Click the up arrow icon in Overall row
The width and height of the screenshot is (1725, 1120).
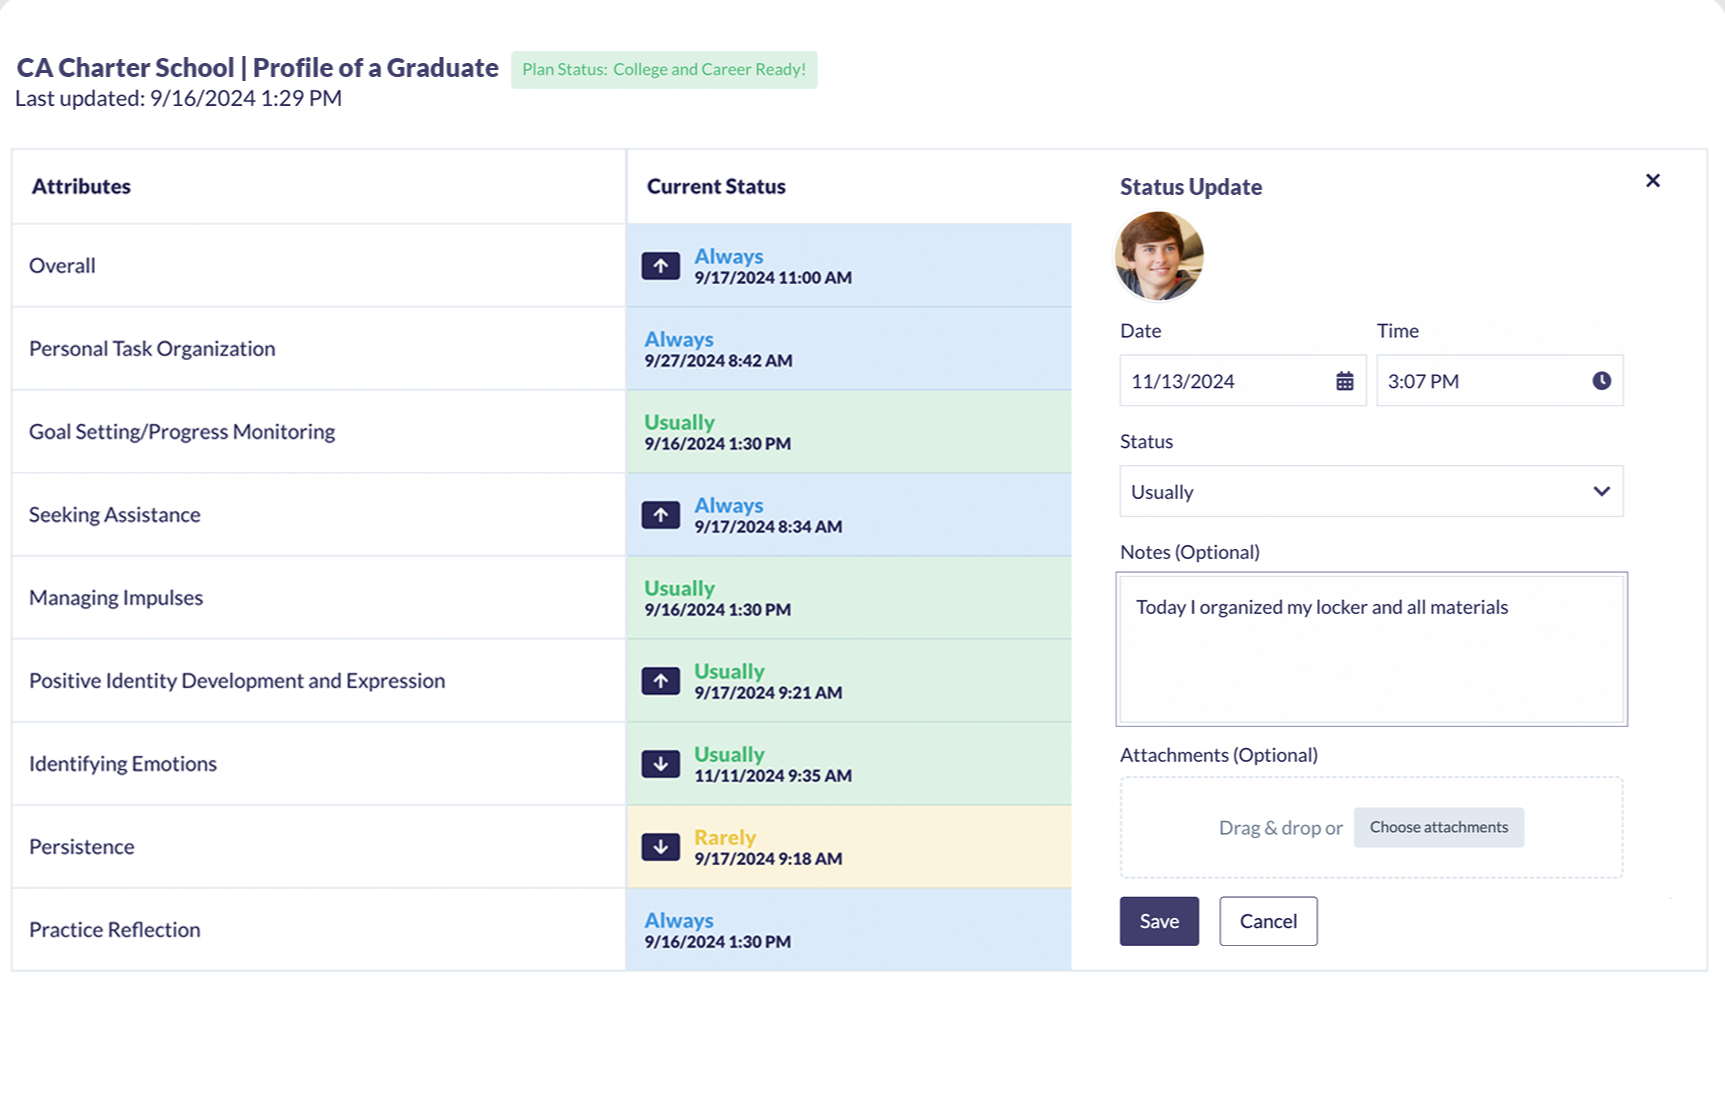[x=660, y=266]
